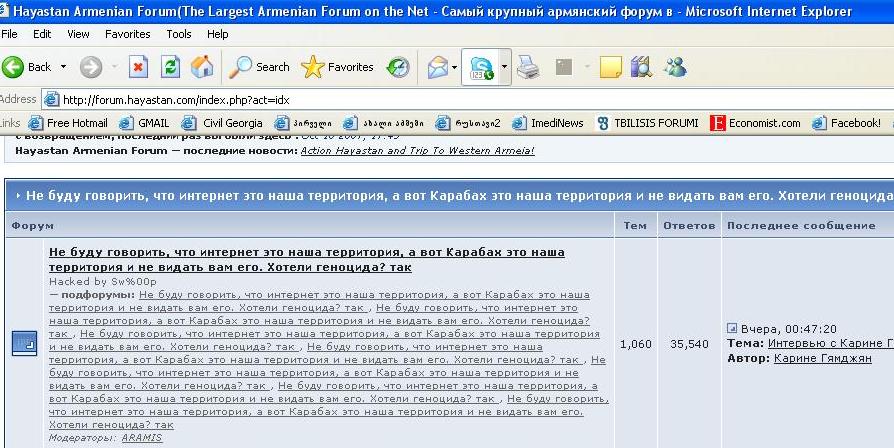Viewport: 894px width, 448px height.
Task: Launch the Messenger people icon
Action: coord(676,67)
